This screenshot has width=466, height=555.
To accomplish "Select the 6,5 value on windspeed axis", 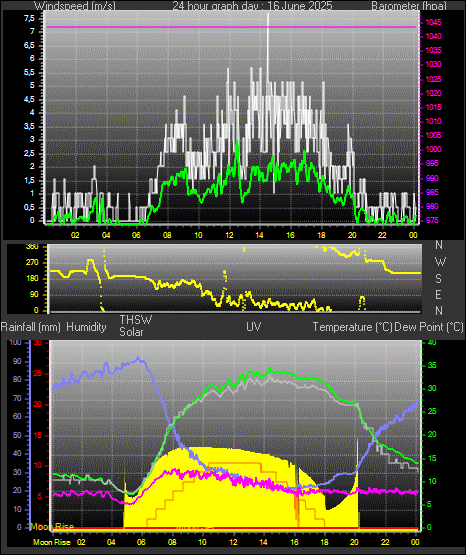I will coord(29,45).
